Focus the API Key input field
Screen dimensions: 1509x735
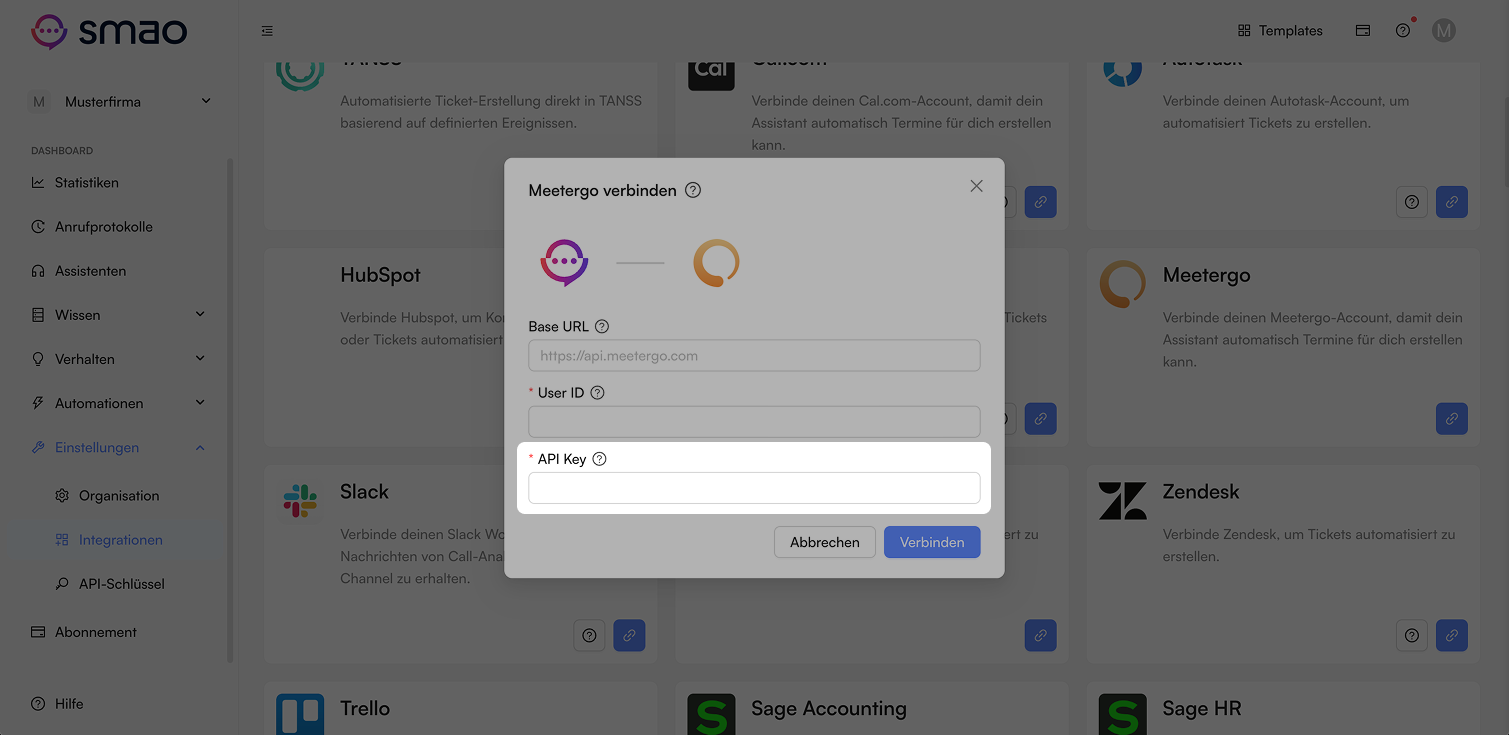click(x=754, y=488)
